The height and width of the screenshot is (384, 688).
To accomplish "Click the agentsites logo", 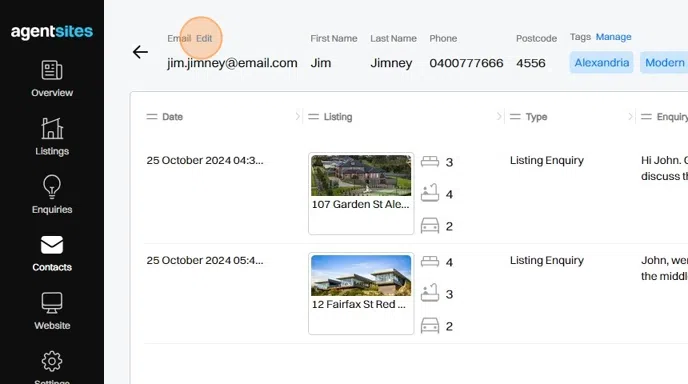I will click(x=52, y=32).
